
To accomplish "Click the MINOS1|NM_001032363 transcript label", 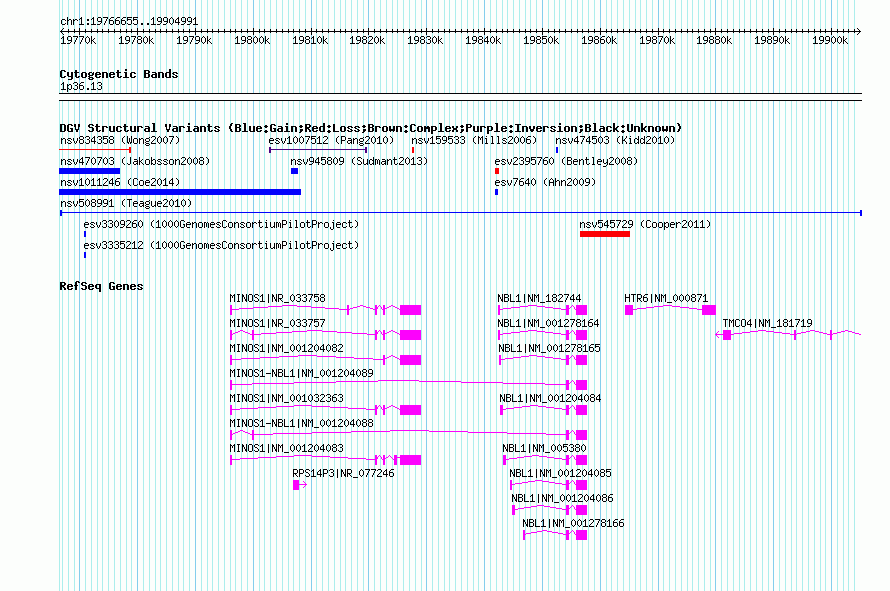I will 287,398.
